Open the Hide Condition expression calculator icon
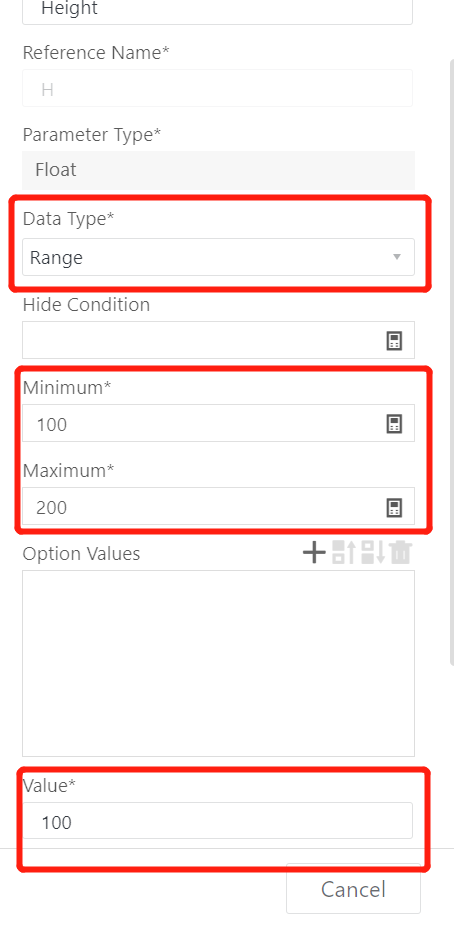This screenshot has height=928, width=454. pos(394,340)
